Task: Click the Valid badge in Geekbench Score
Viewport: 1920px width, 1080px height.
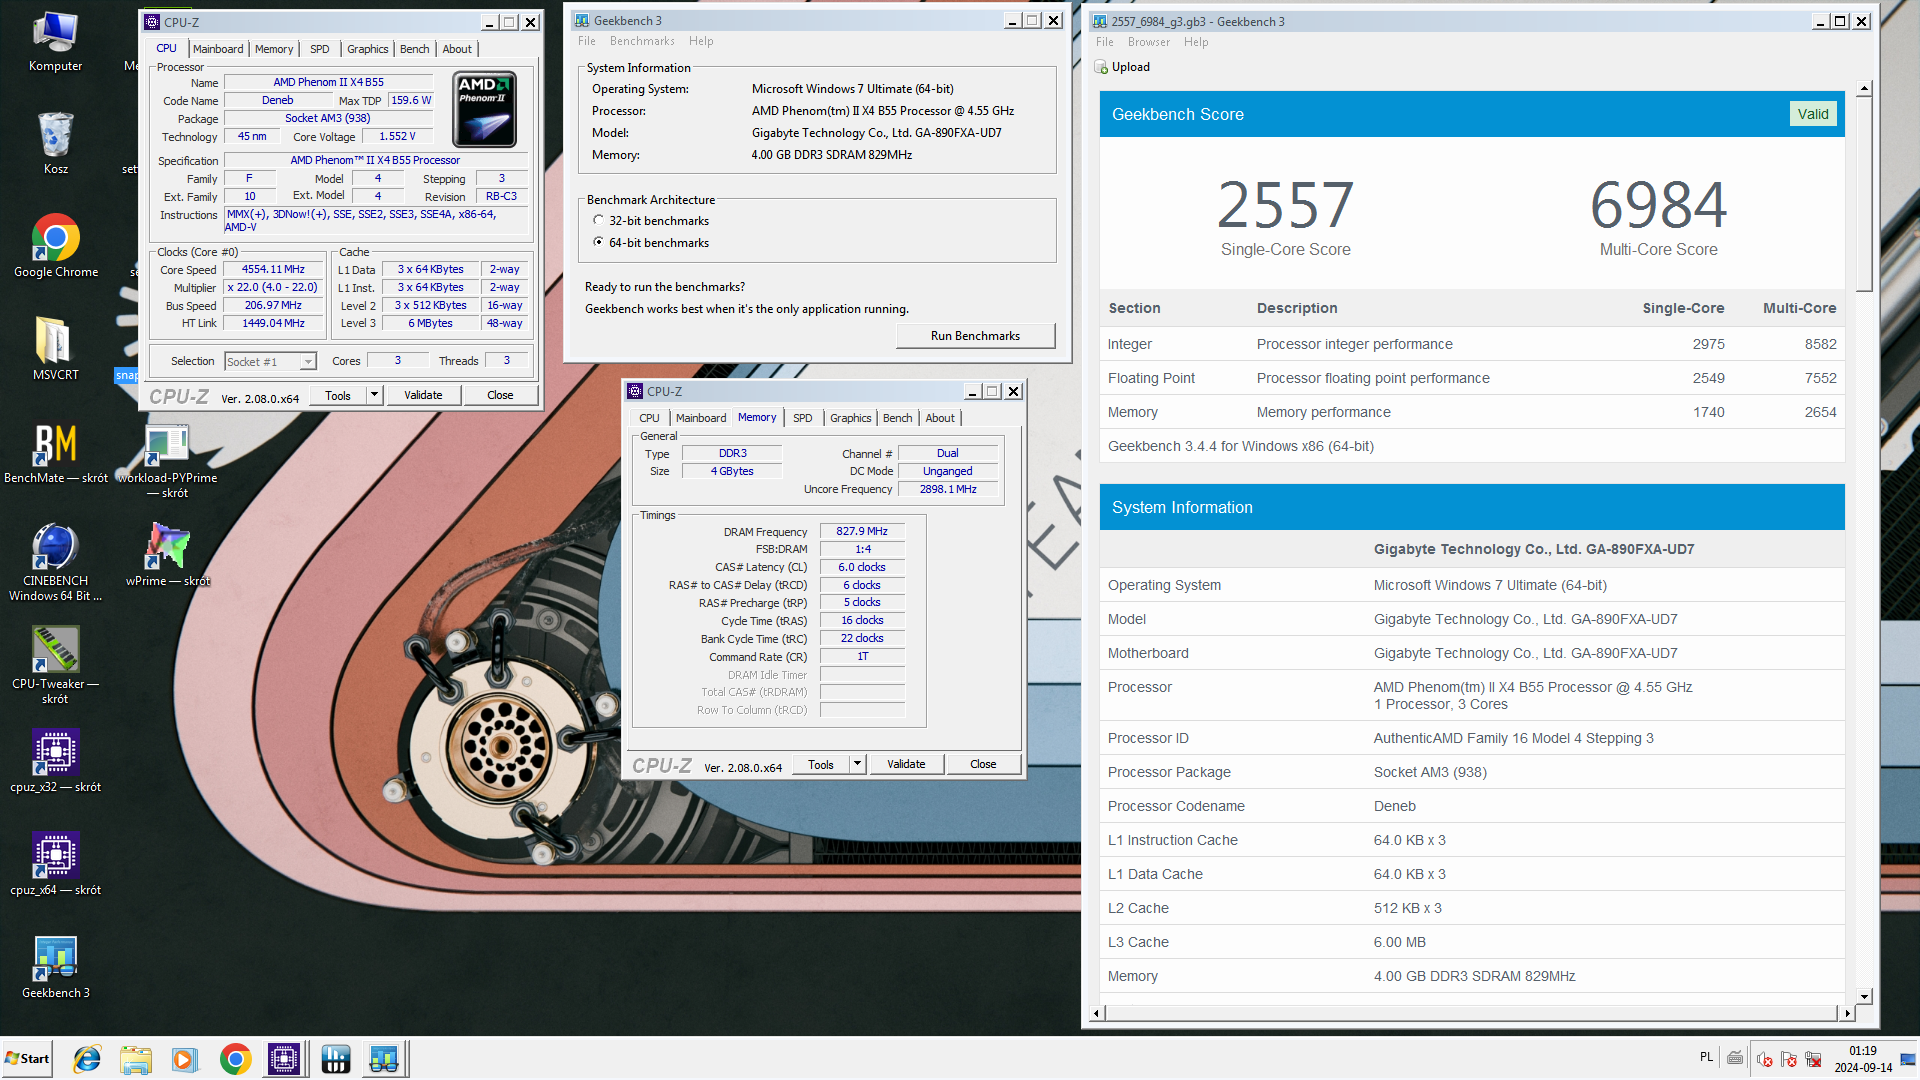Action: (x=1812, y=114)
